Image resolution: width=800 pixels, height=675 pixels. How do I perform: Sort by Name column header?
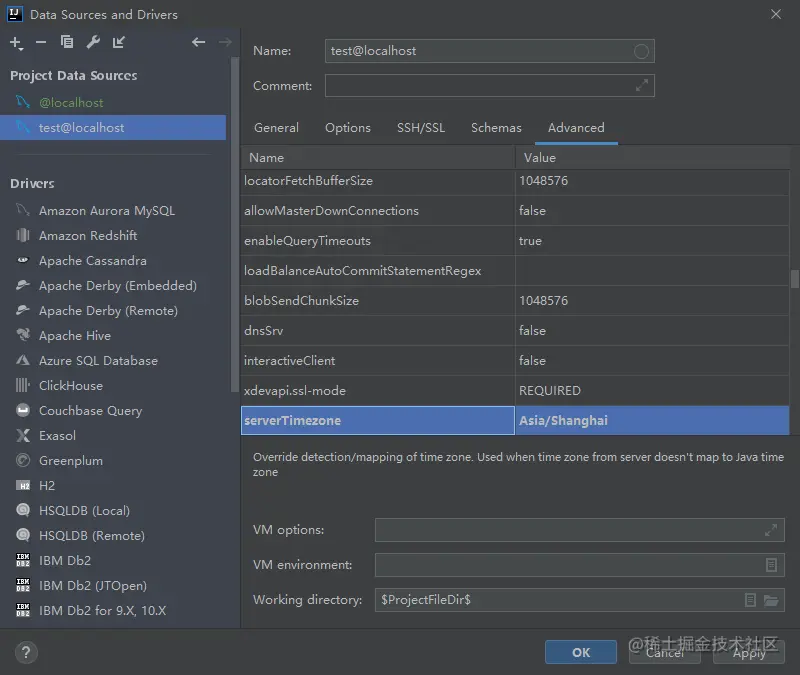coord(378,158)
